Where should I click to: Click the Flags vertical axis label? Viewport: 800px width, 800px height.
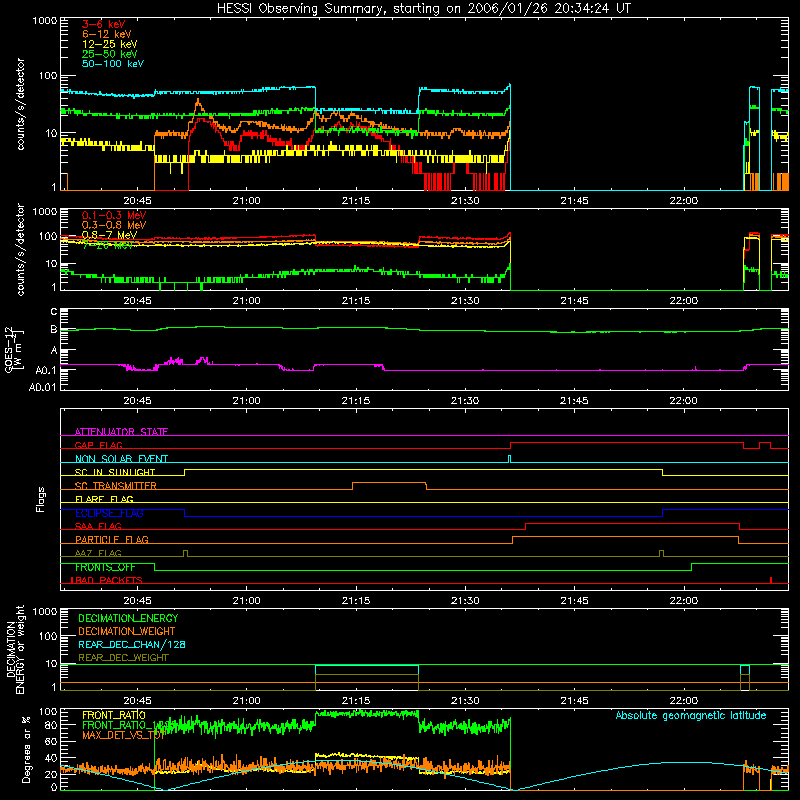pyautogui.click(x=41, y=499)
